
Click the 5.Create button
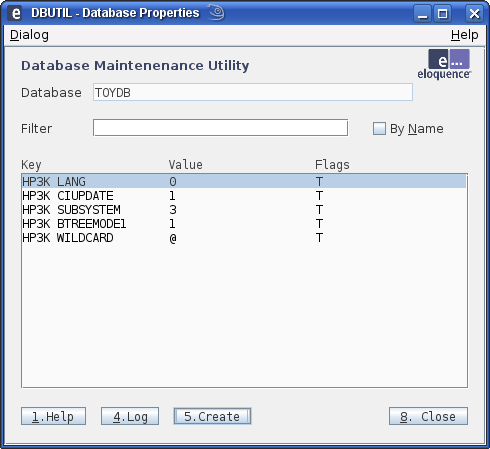click(x=212, y=416)
